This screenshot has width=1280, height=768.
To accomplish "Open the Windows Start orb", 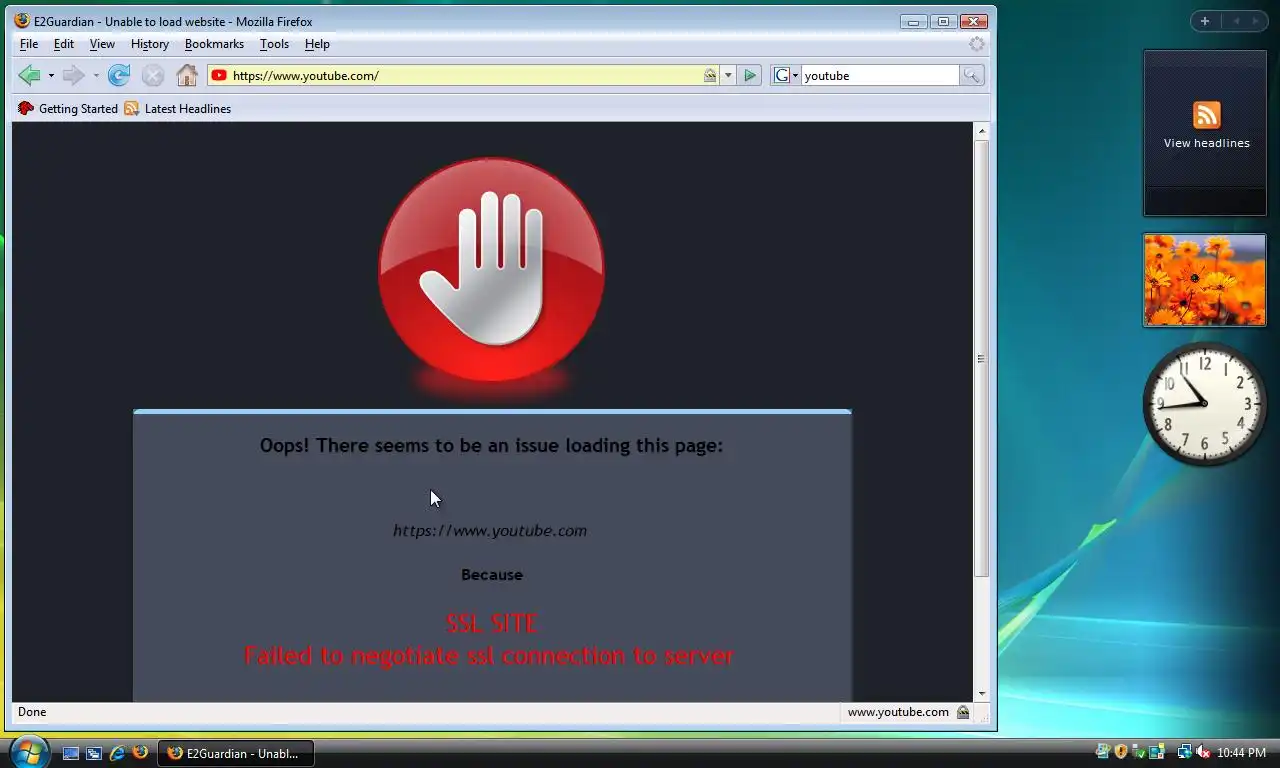I will (28, 750).
